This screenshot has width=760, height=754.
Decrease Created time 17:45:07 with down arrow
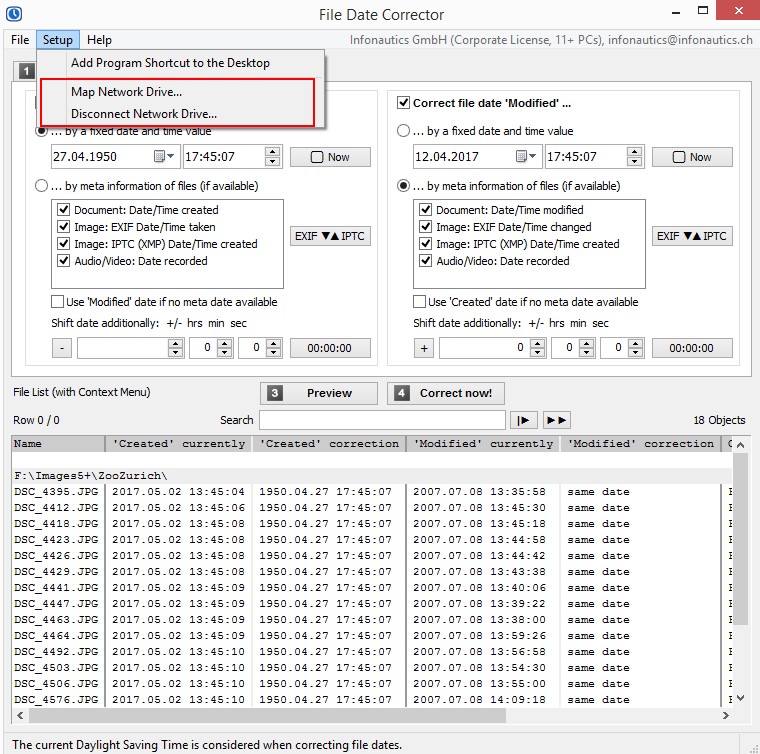272,162
